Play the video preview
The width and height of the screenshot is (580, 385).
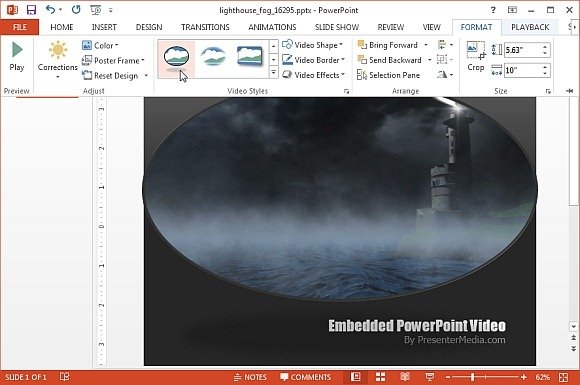pos(17,56)
